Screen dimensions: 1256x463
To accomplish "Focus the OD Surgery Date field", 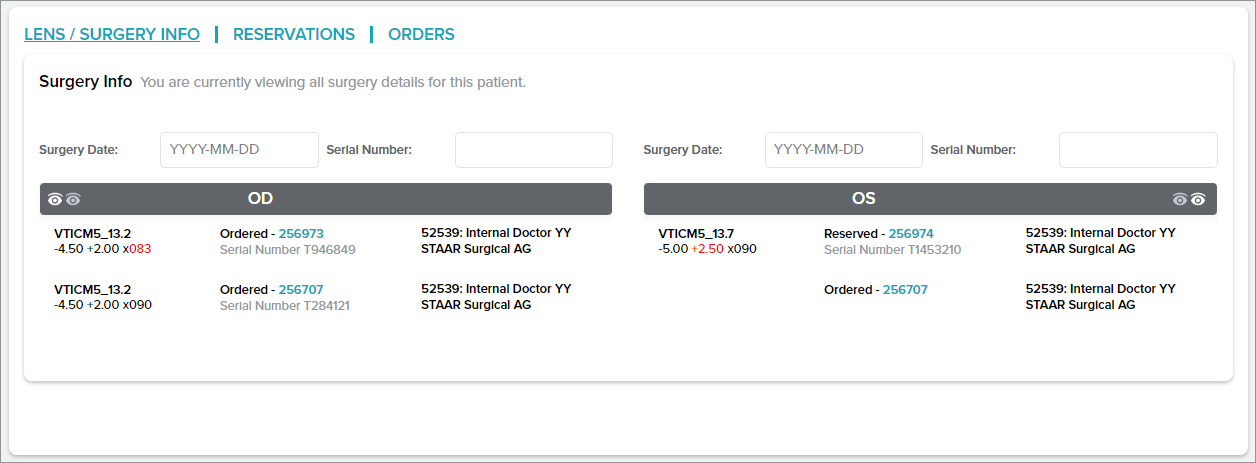I will [x=239, y=150].
